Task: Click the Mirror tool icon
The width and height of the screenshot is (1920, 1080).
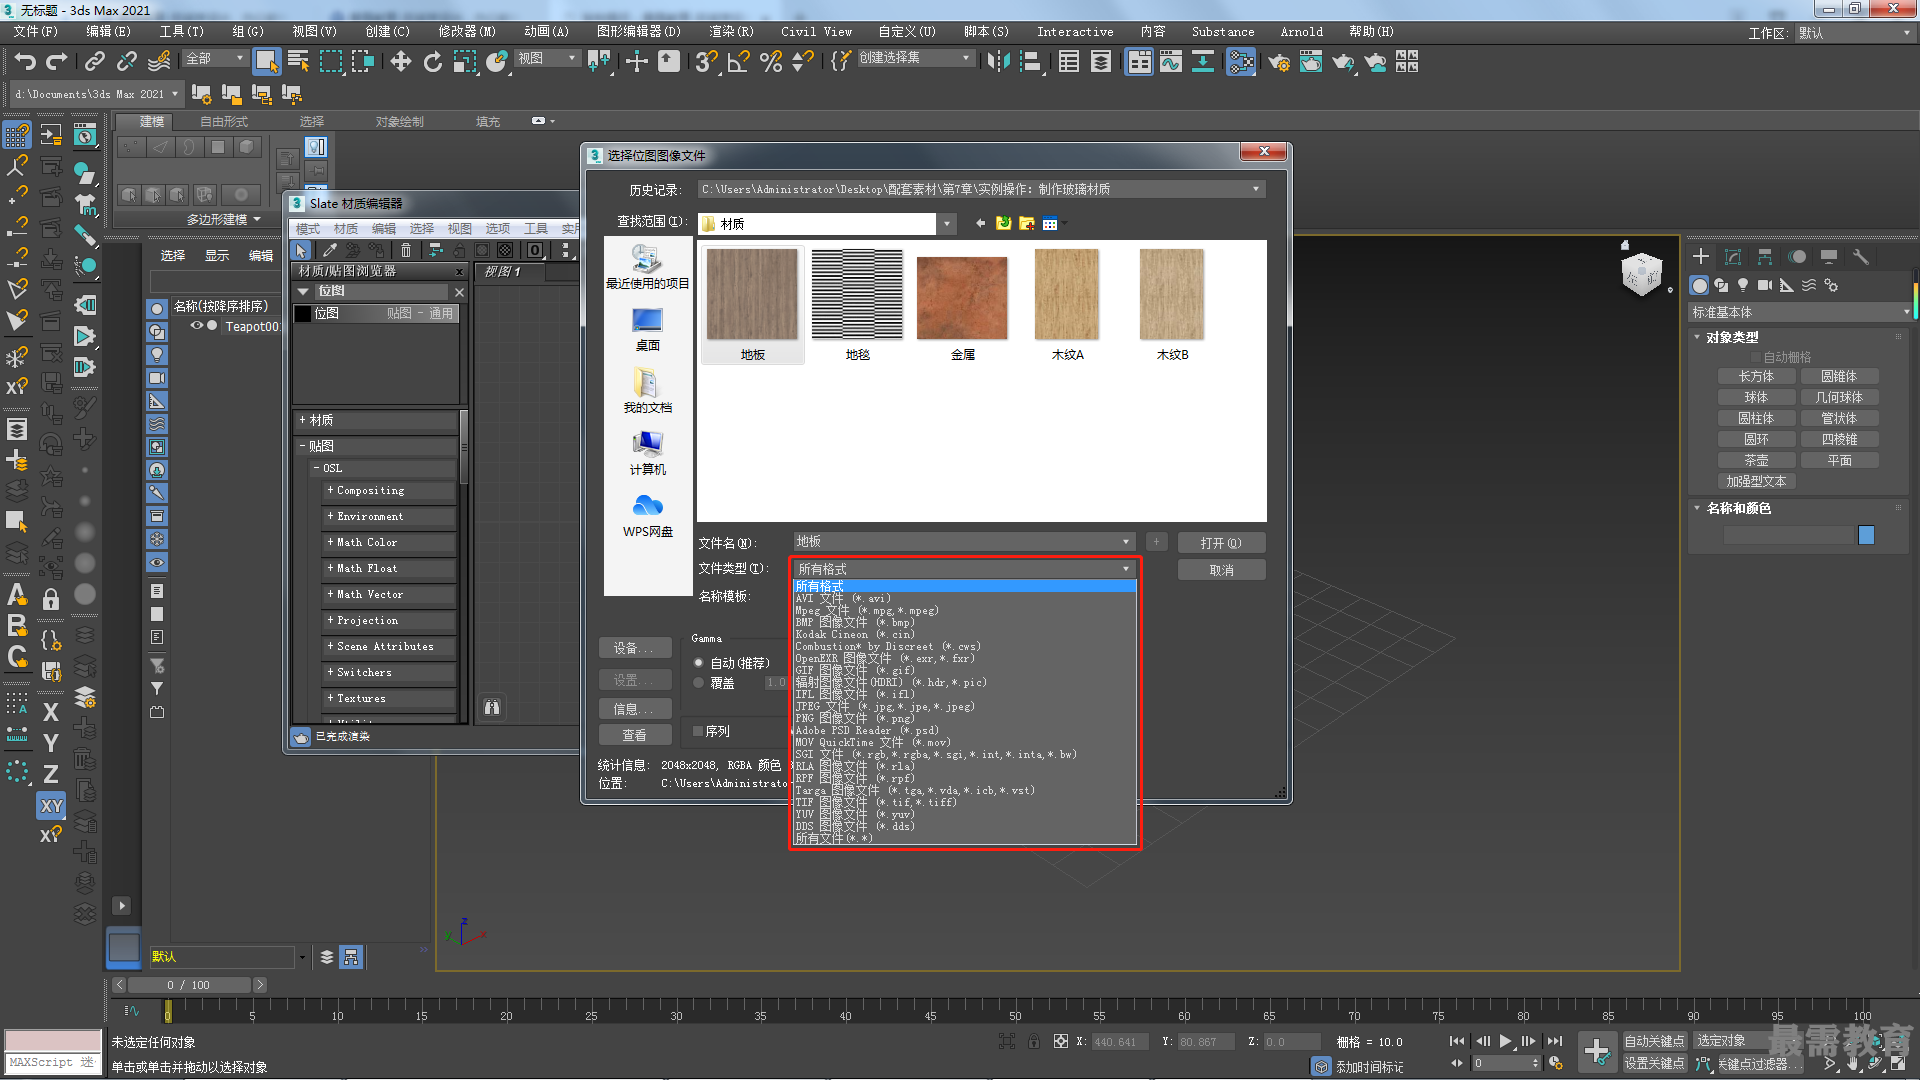Action: (998, 62)
